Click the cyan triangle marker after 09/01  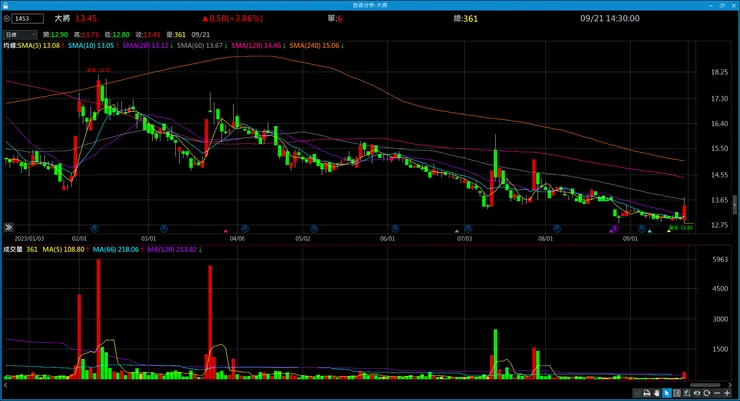pyautogui.click(x=649, y=231)
